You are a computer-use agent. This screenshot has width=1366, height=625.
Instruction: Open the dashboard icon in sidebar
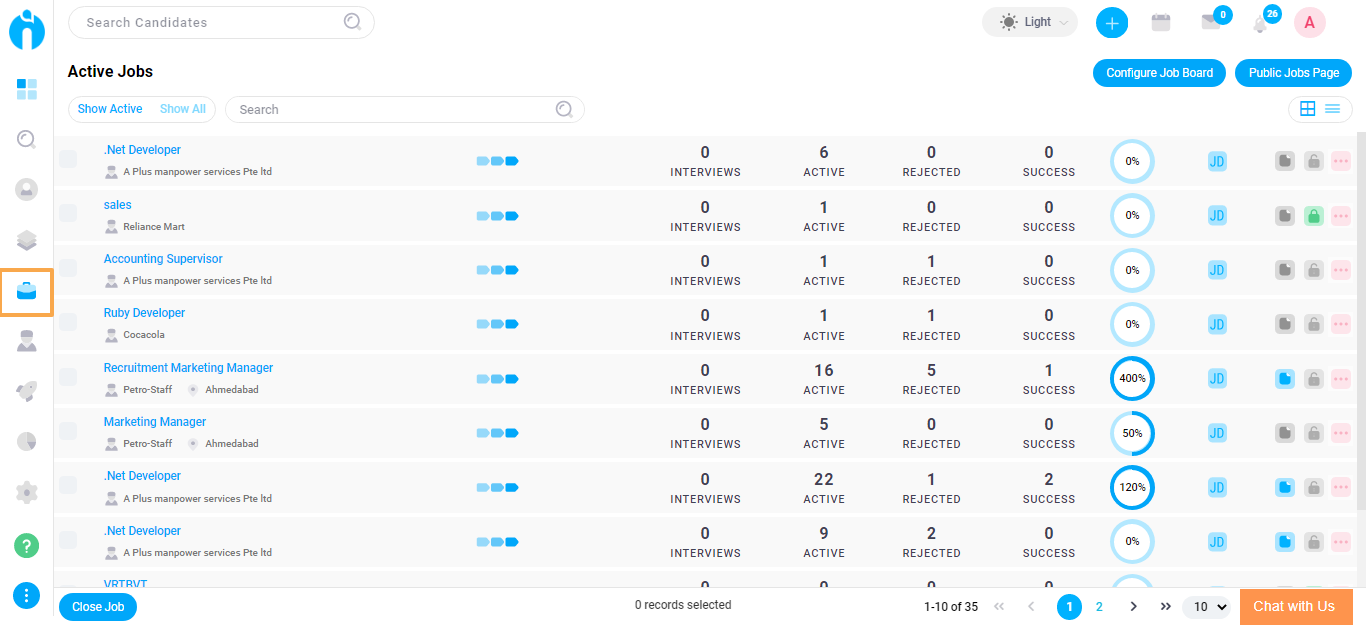coord(27,90)
